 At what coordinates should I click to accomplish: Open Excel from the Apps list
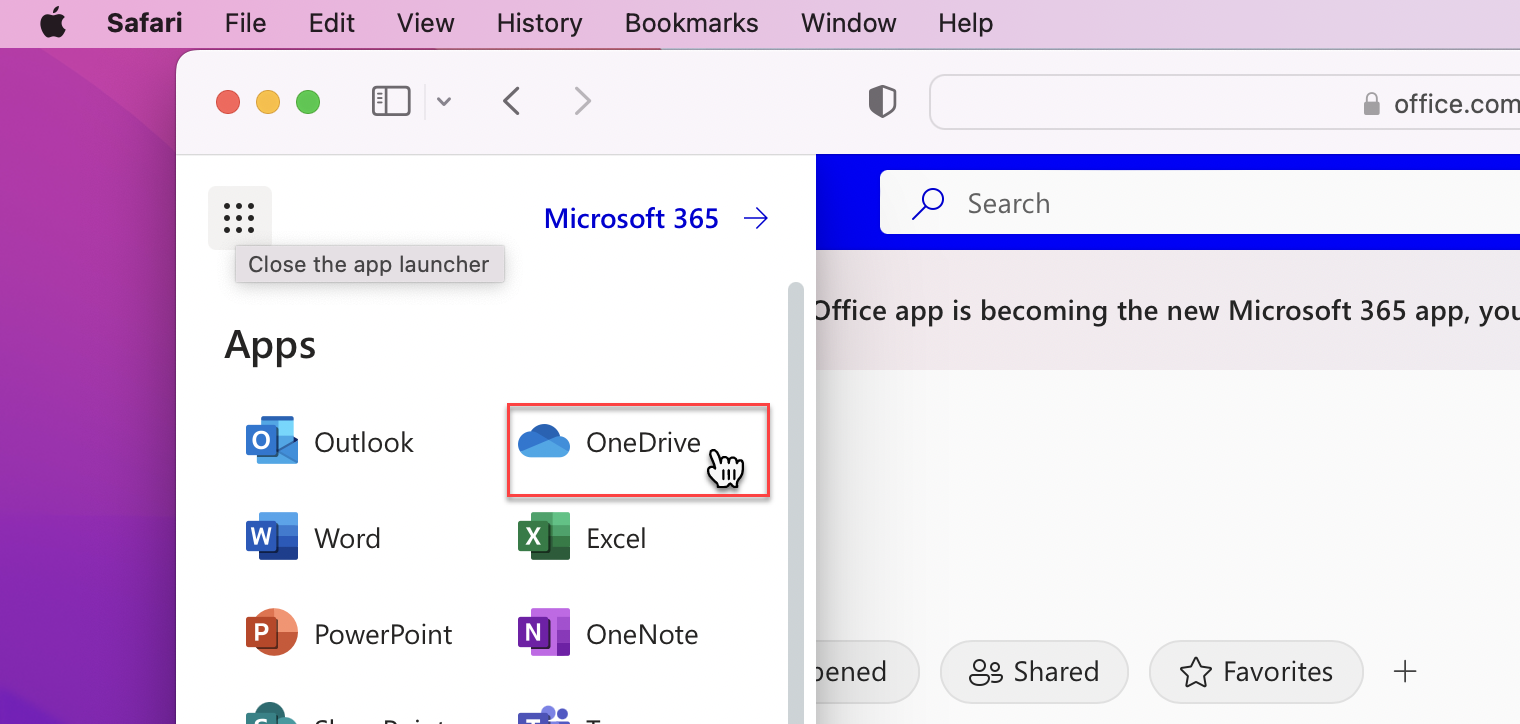point(582,538)
